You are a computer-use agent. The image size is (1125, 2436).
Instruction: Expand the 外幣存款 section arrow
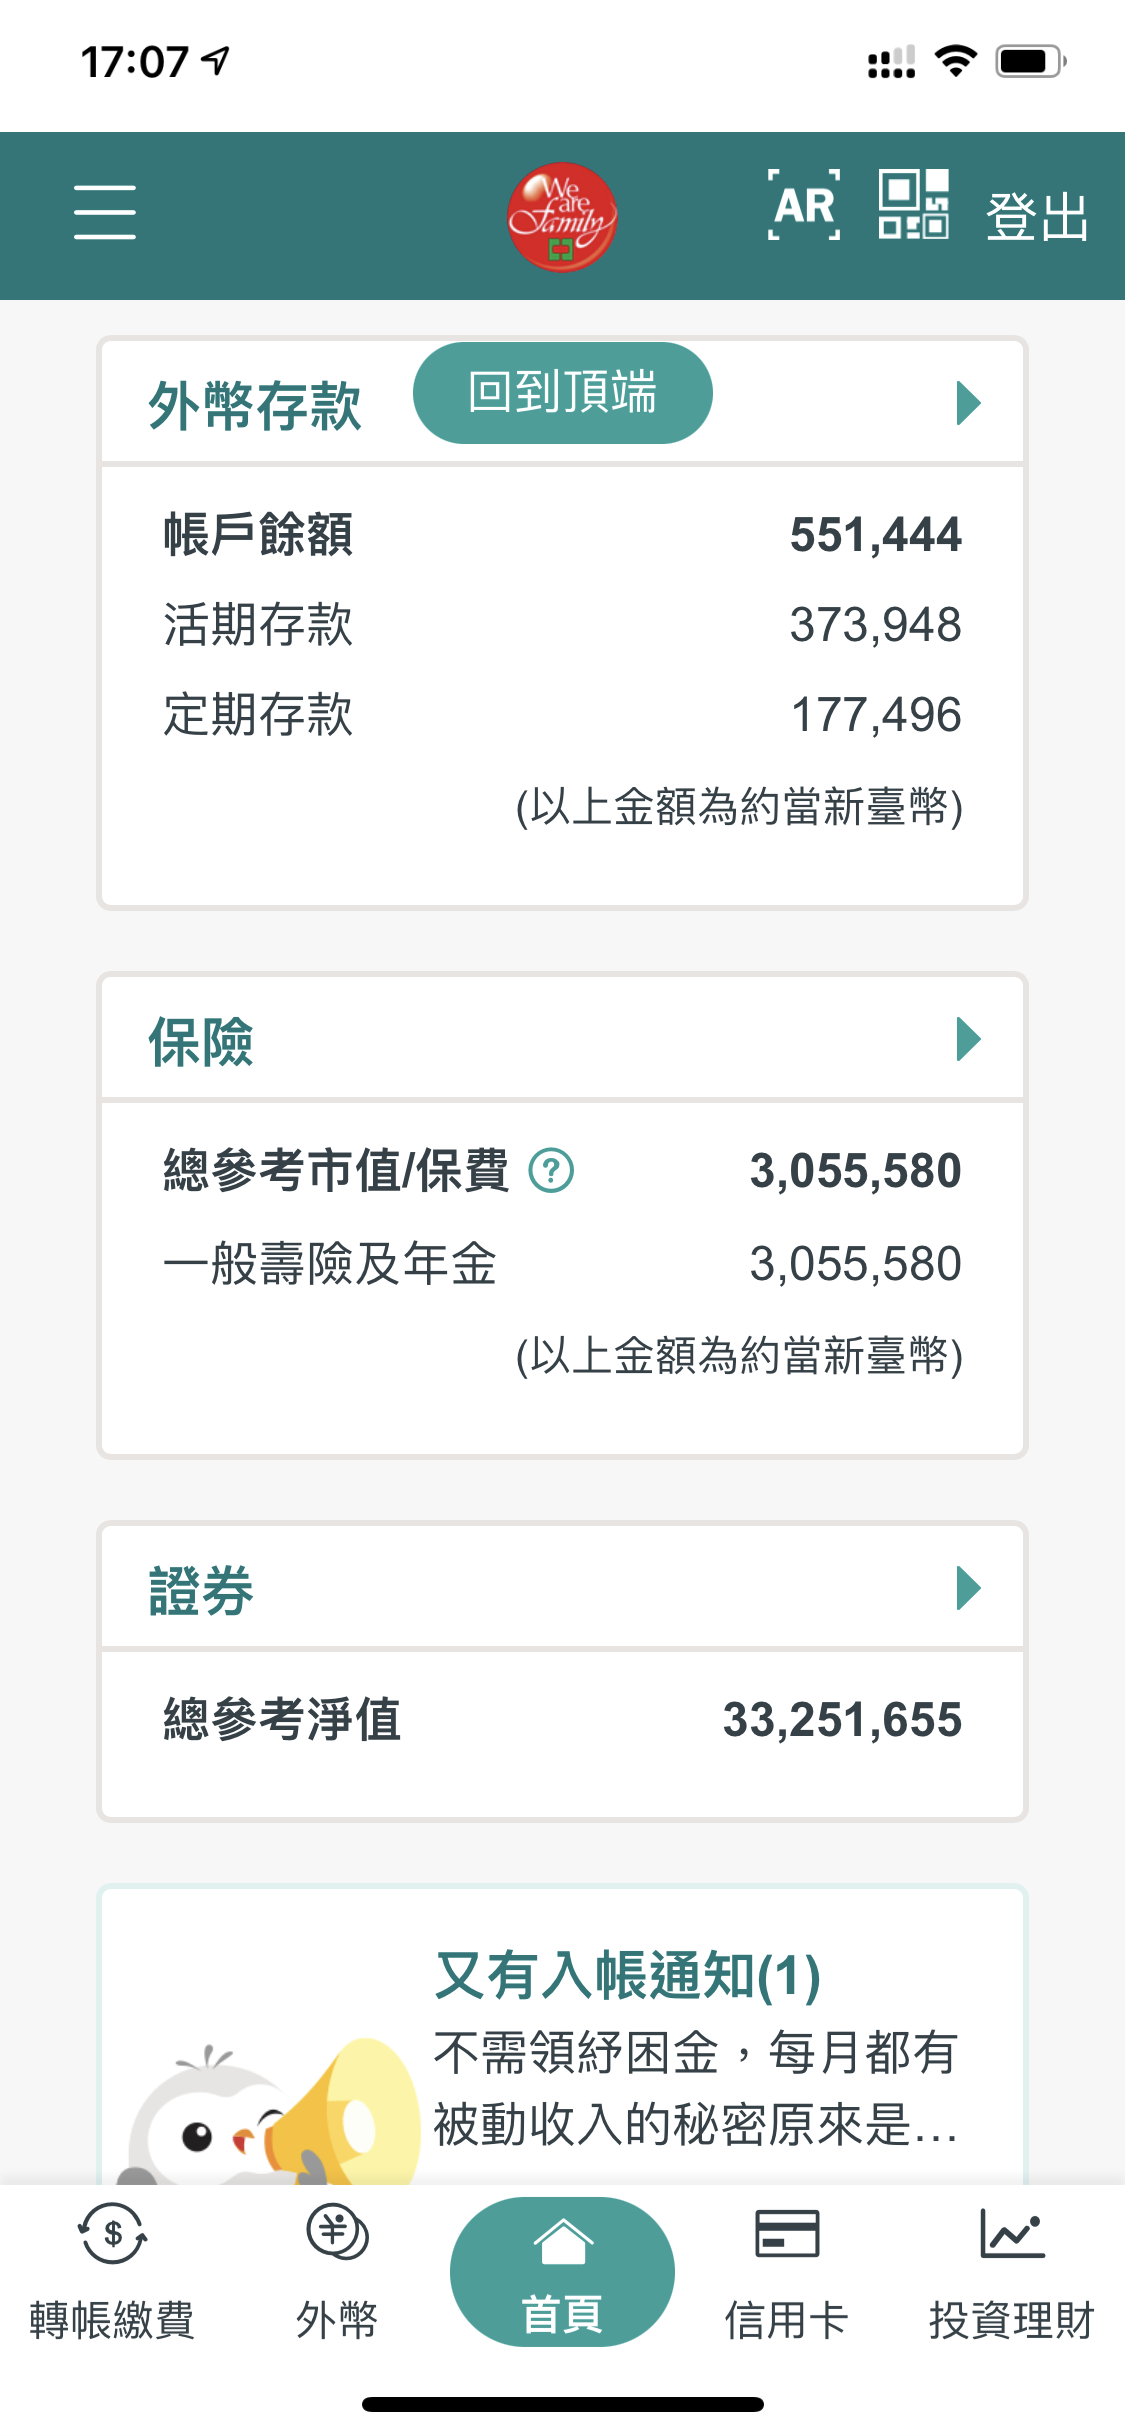[x=968, y=403]
